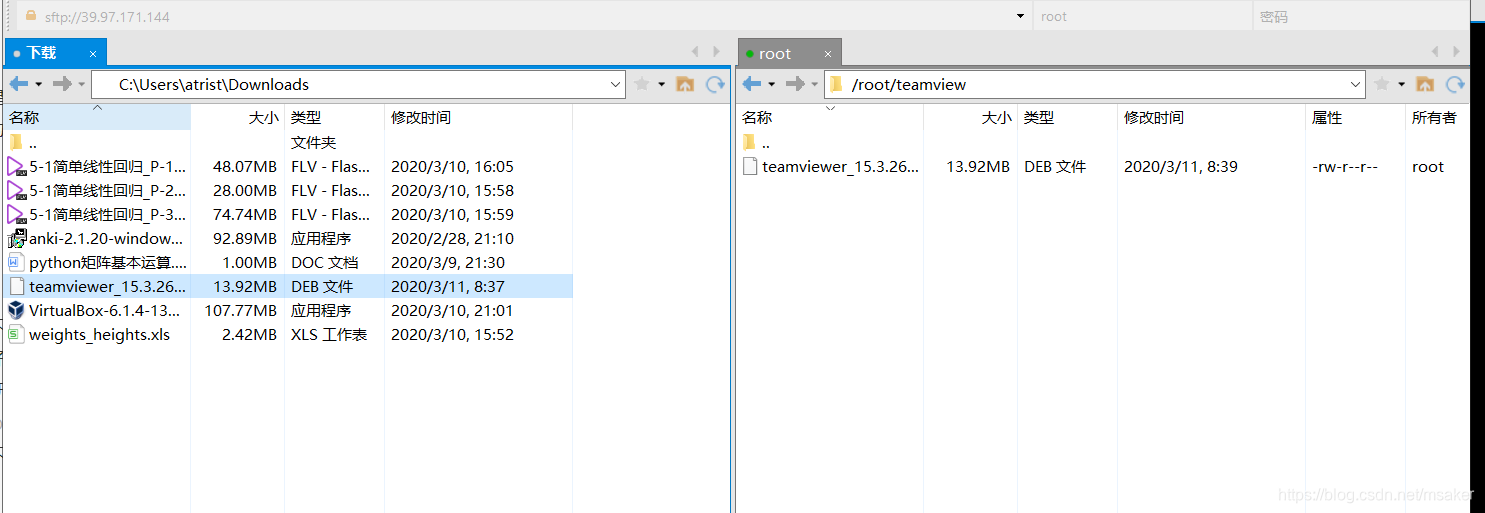1485x513 pixels.
Task: Refresh the local Downloads pane
Action: pyautogui.click(x=715, y=84)
